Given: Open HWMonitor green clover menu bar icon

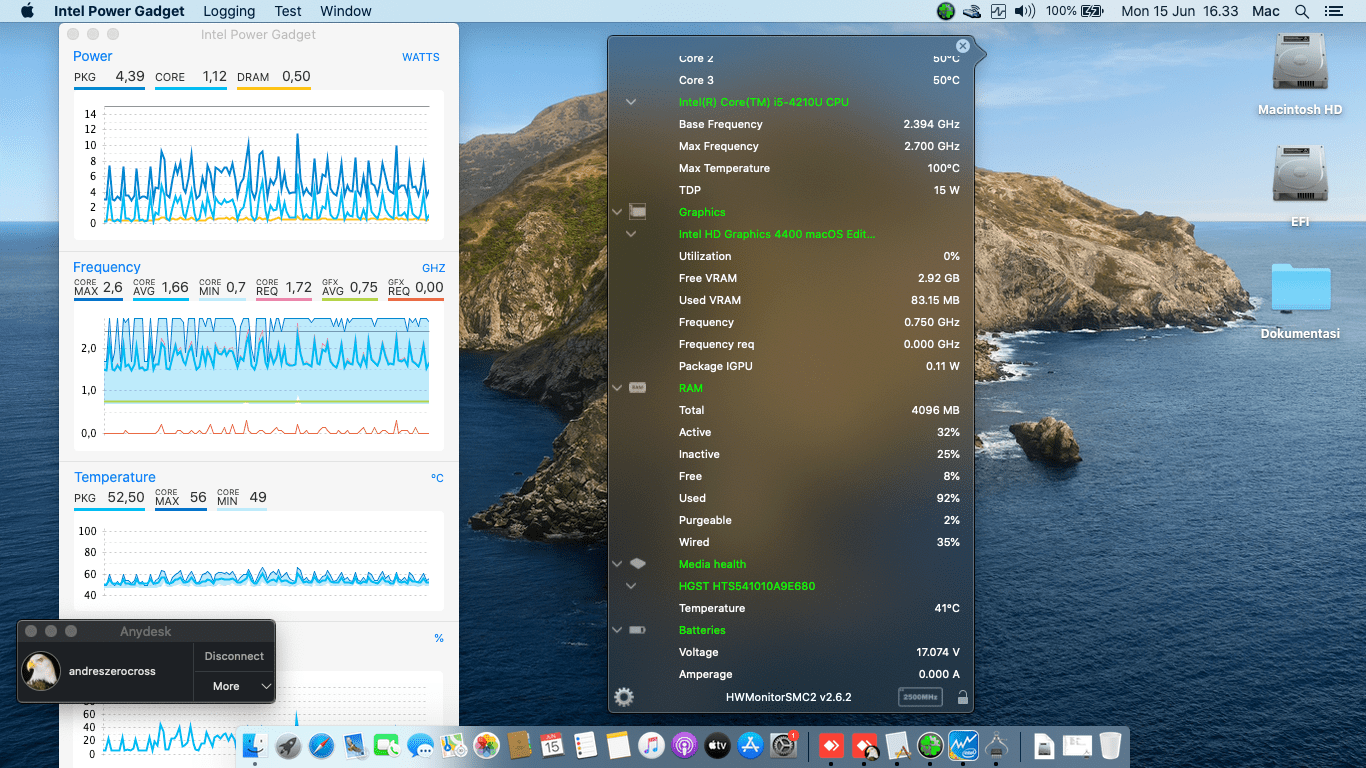Looking at the screenshot, I should pos(946,11).
